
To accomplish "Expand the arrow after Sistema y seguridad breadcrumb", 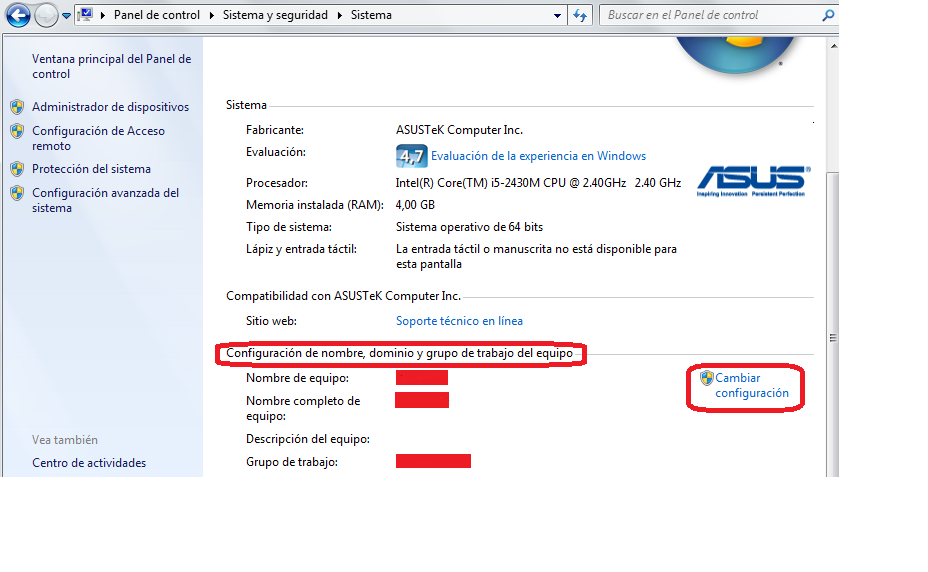I will click(x=341, y=16).
